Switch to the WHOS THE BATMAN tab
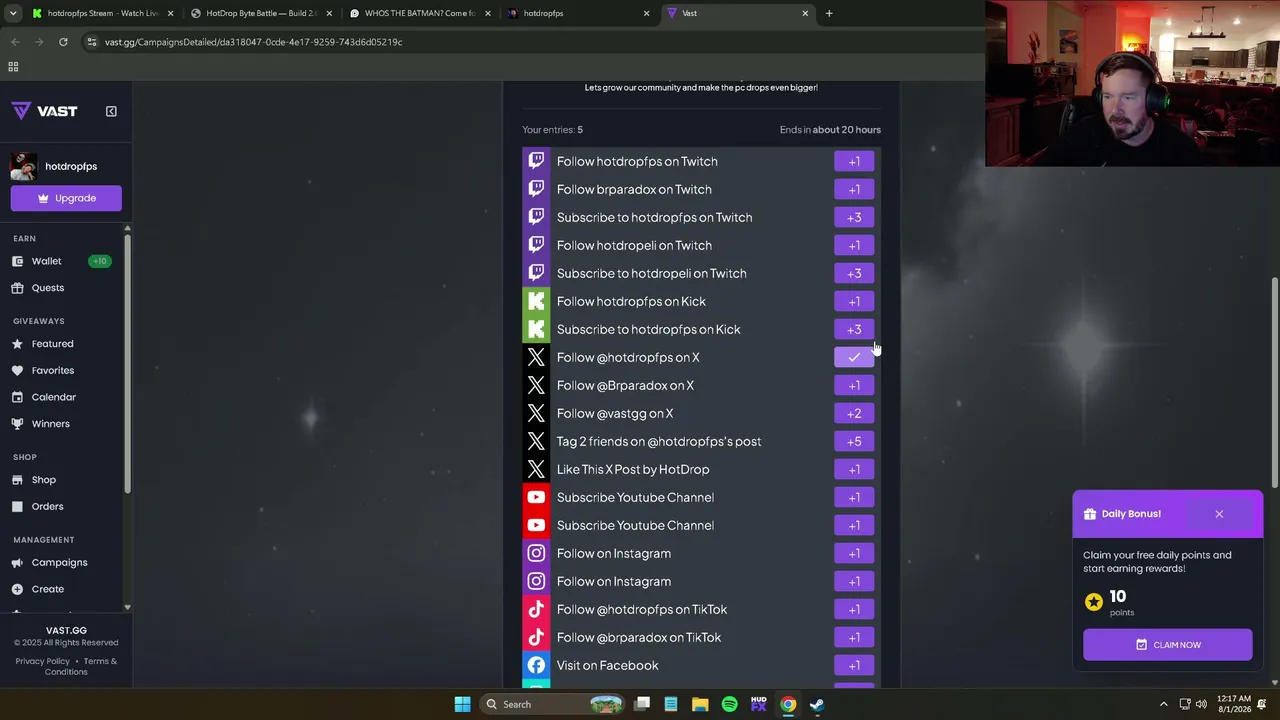Viewport: 1280px width, 720px height. [420, 13]
